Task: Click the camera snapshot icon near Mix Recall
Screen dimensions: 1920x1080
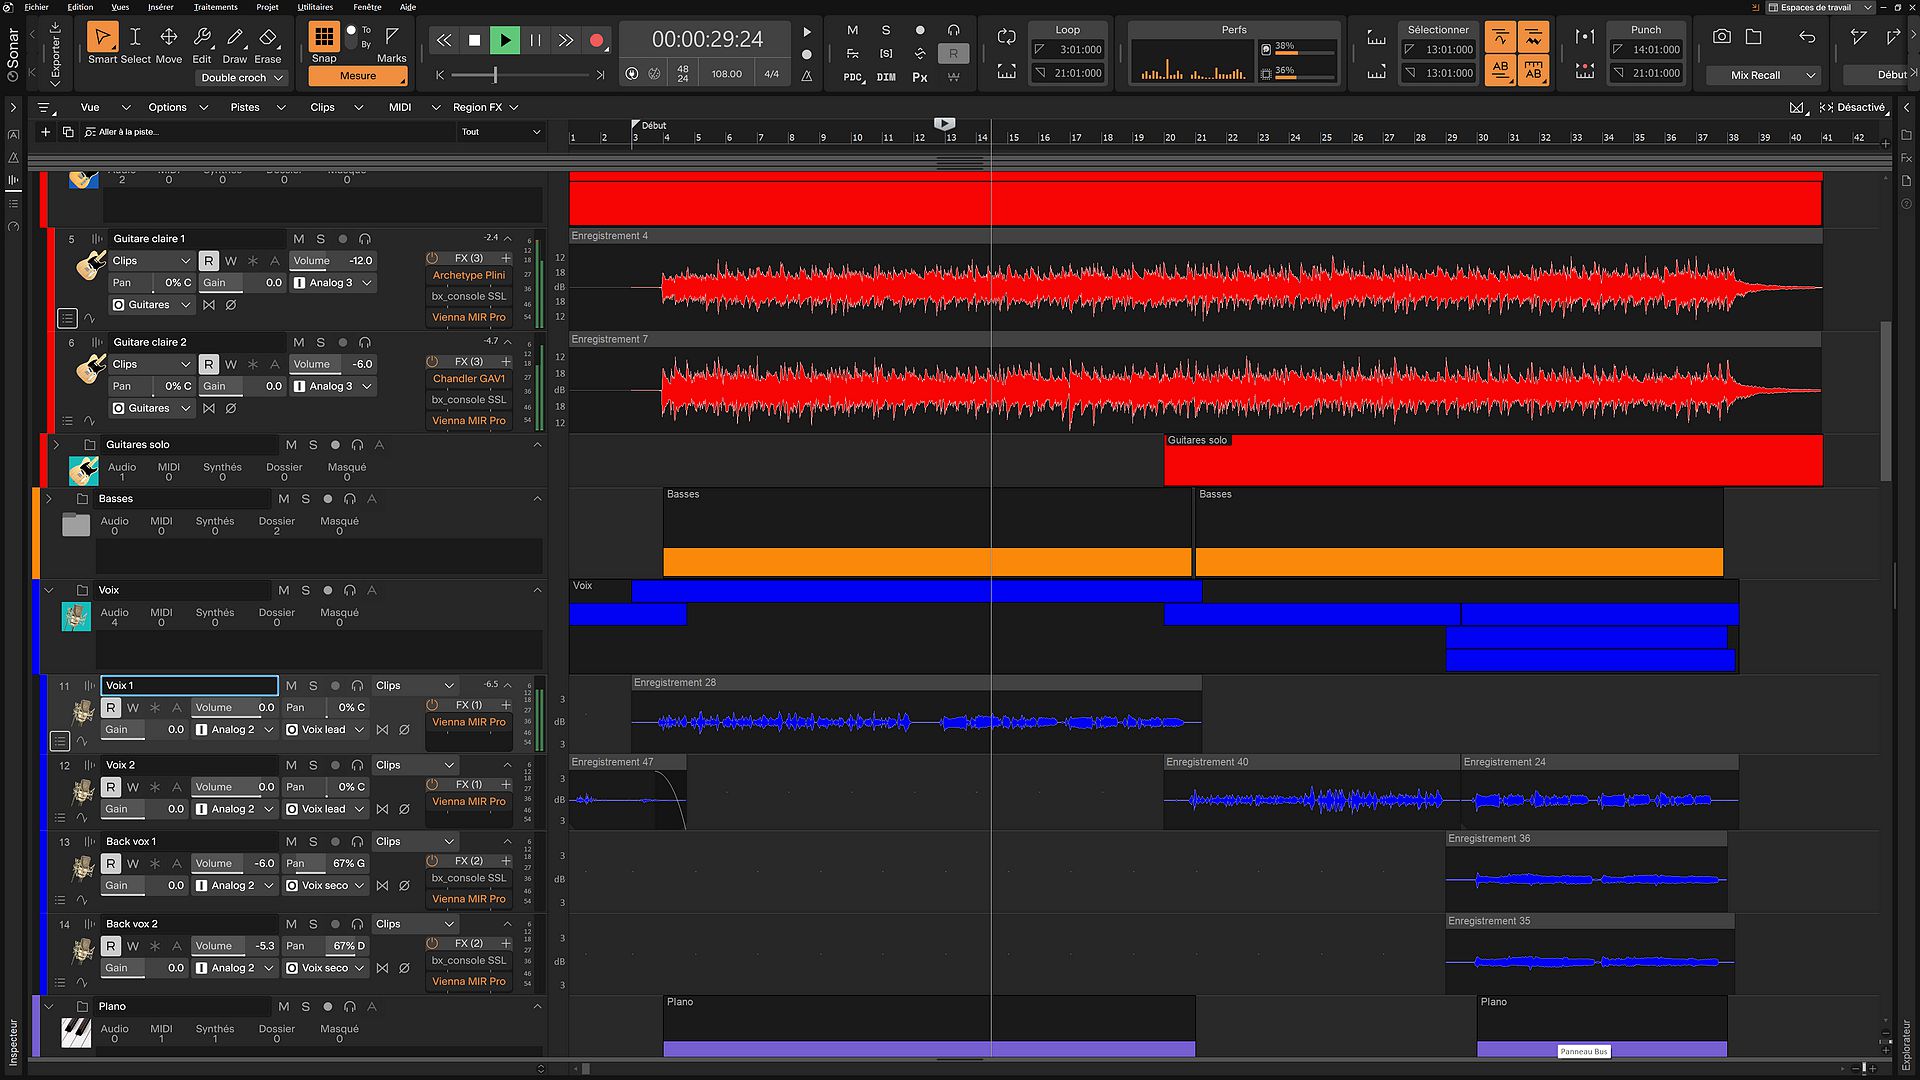Action: [x=1722, y=36]
